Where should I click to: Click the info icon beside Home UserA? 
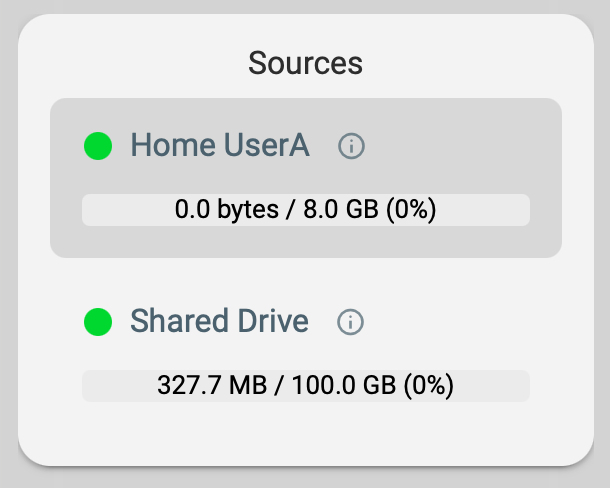tap(351, 147)
